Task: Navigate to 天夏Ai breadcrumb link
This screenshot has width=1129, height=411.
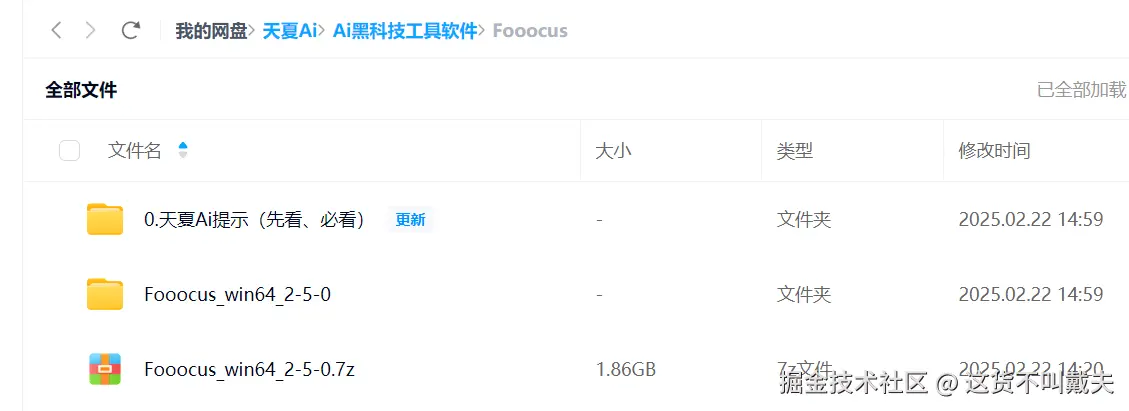Action: [x=290, y=31]
